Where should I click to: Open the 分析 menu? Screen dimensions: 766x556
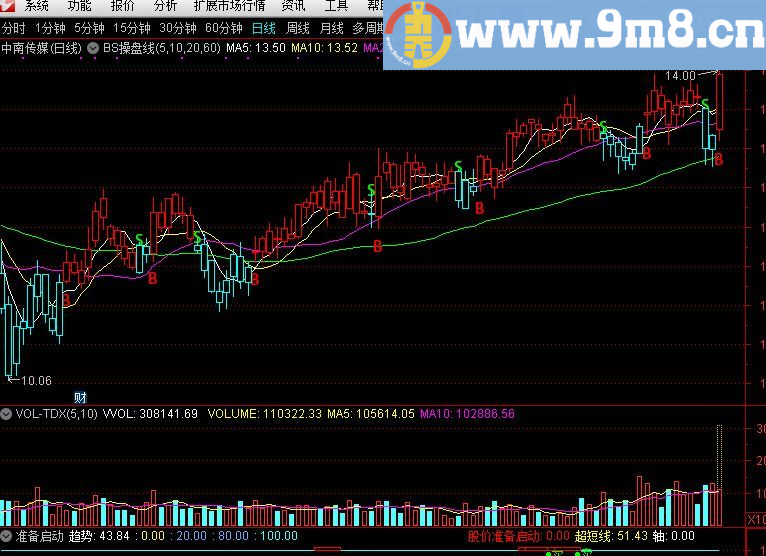click(x=165, y=5)
